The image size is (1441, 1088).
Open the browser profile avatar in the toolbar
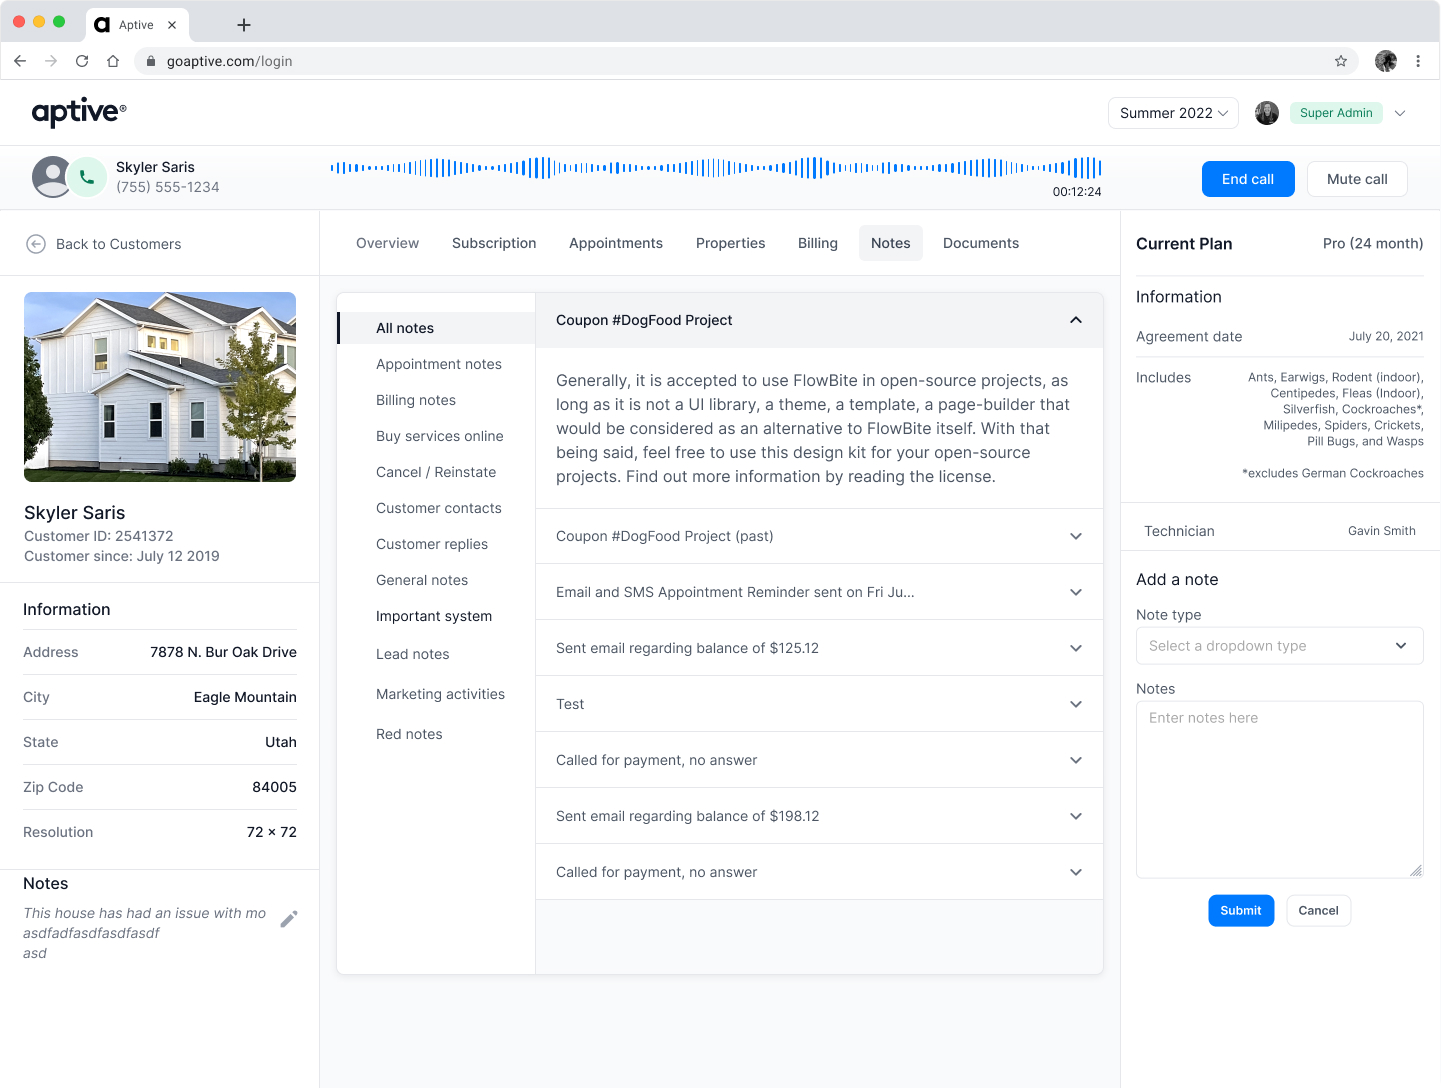[1386, 61]
